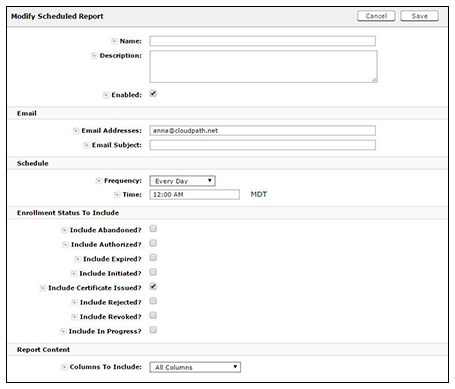Screen dimensions: 455x389
Task: Click the help icon beside Include Initiated
Action: (x=74, y=274)
